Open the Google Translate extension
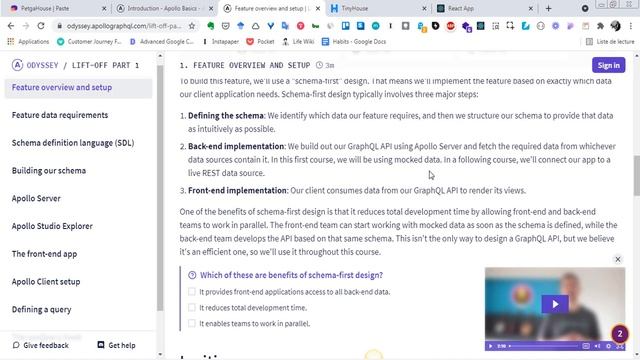The height and width of the screenshot is (360, 640). [285, 26]
